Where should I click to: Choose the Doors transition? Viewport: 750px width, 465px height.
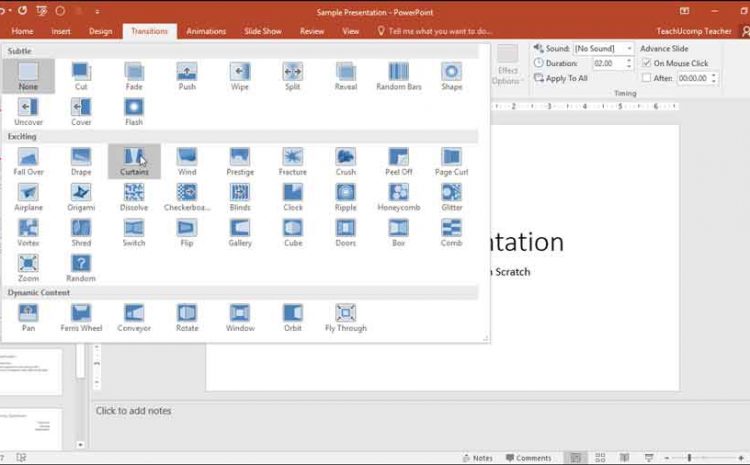346,232
